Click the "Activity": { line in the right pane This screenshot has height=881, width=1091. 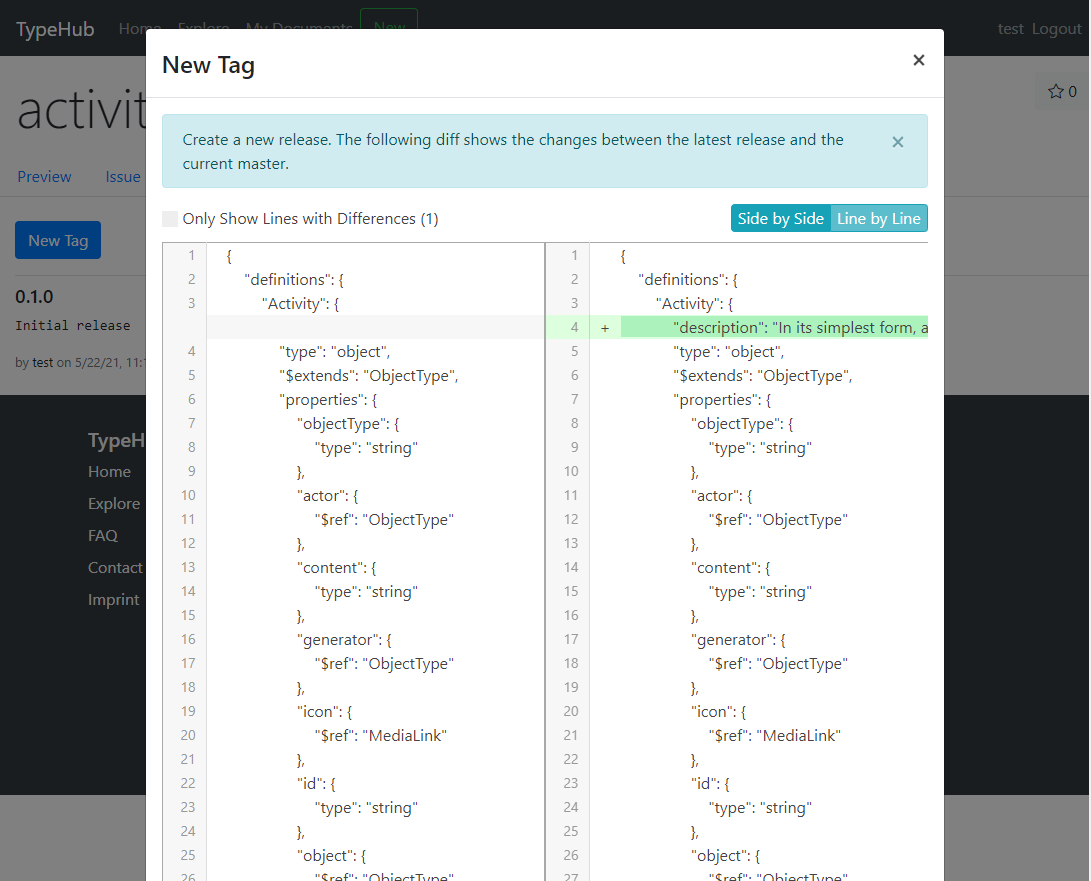tap(694, 303)
